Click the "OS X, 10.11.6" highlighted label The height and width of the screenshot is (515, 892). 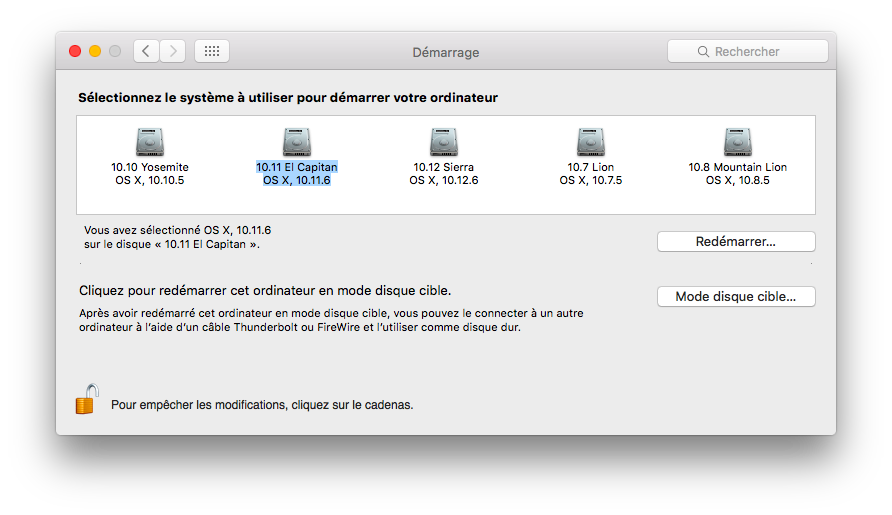coord(296,180)
